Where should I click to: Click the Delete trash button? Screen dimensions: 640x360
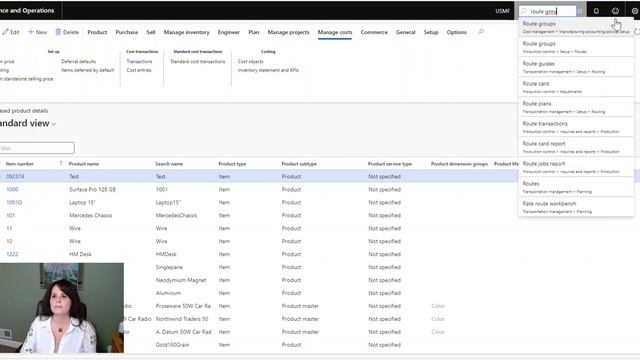pos(67,32)
